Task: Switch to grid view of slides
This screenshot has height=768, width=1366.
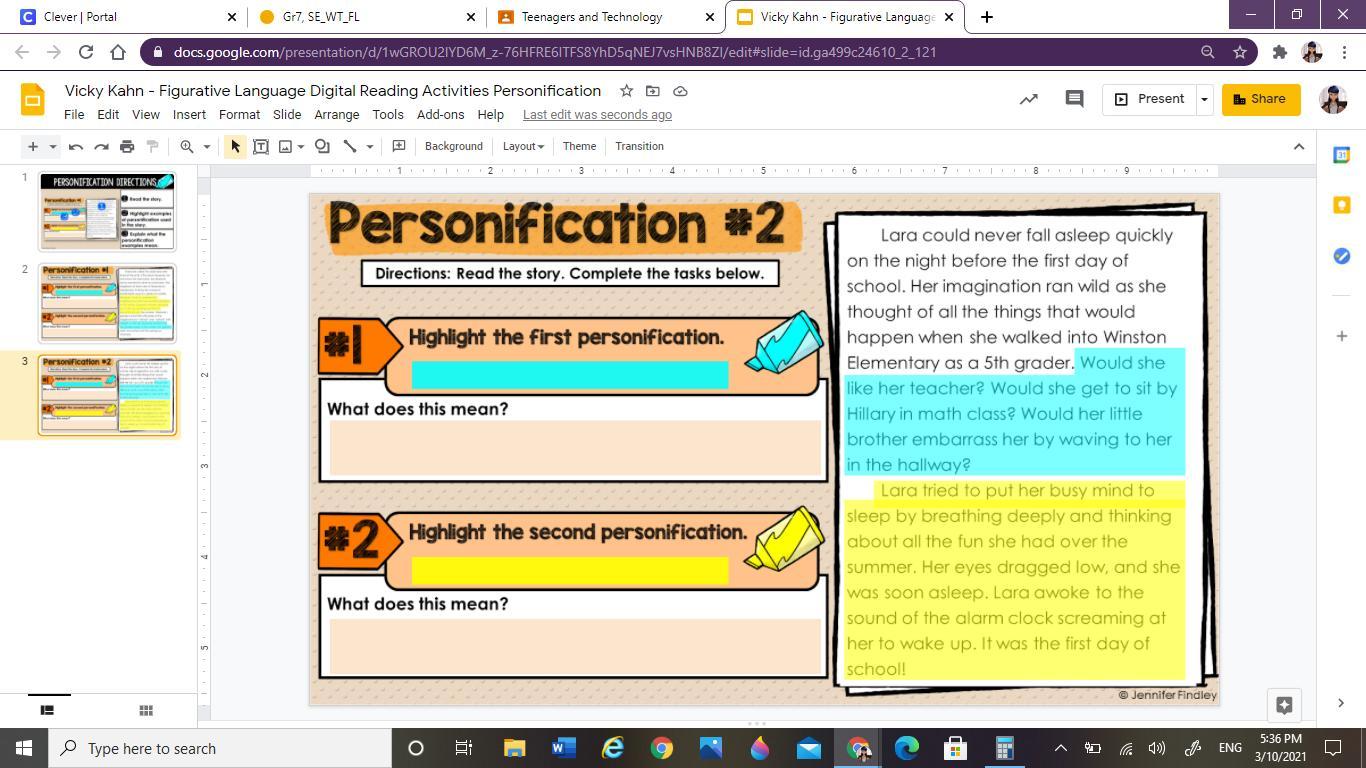Action: tap(146, 710)
